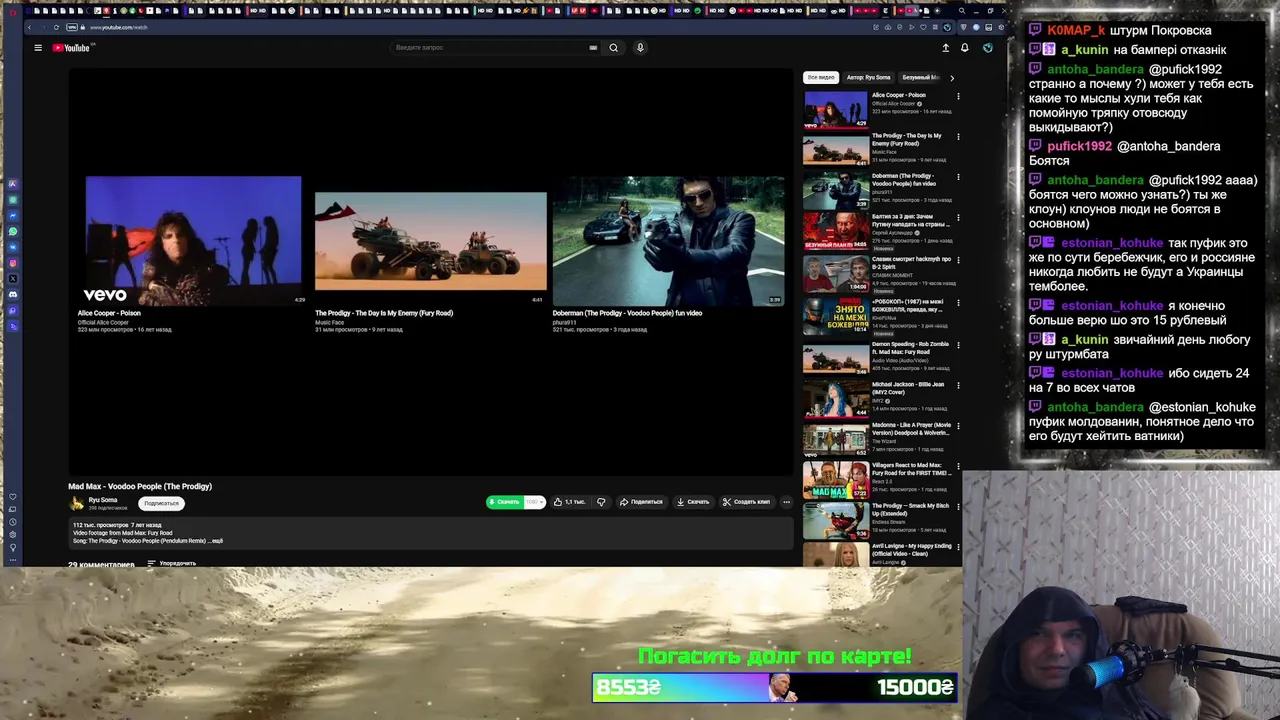The width and height of the screenshot is (1280, 720).
Task: Start voice search with microphone icon
Action: (640, 47)
